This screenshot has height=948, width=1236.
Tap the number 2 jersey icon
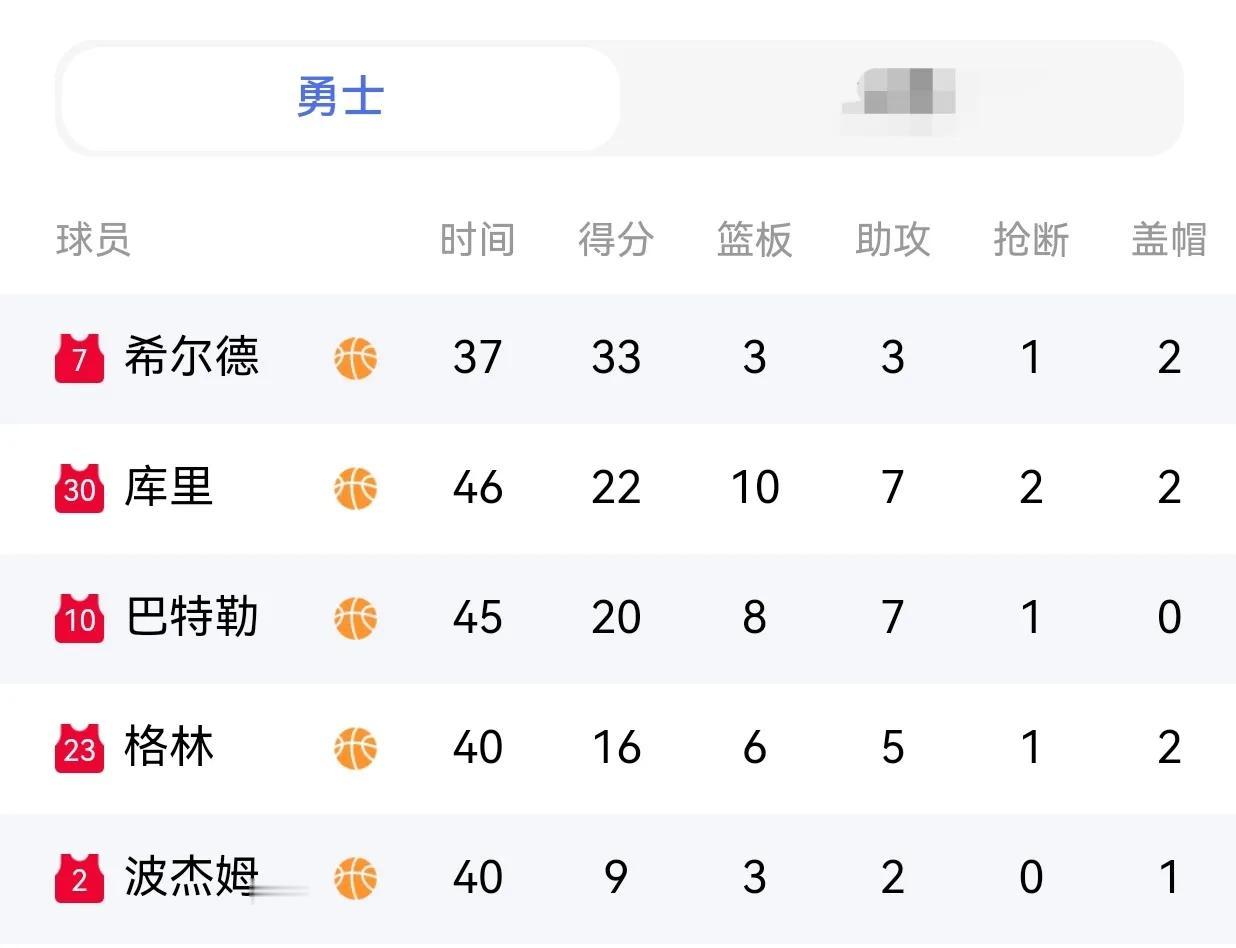79,878
